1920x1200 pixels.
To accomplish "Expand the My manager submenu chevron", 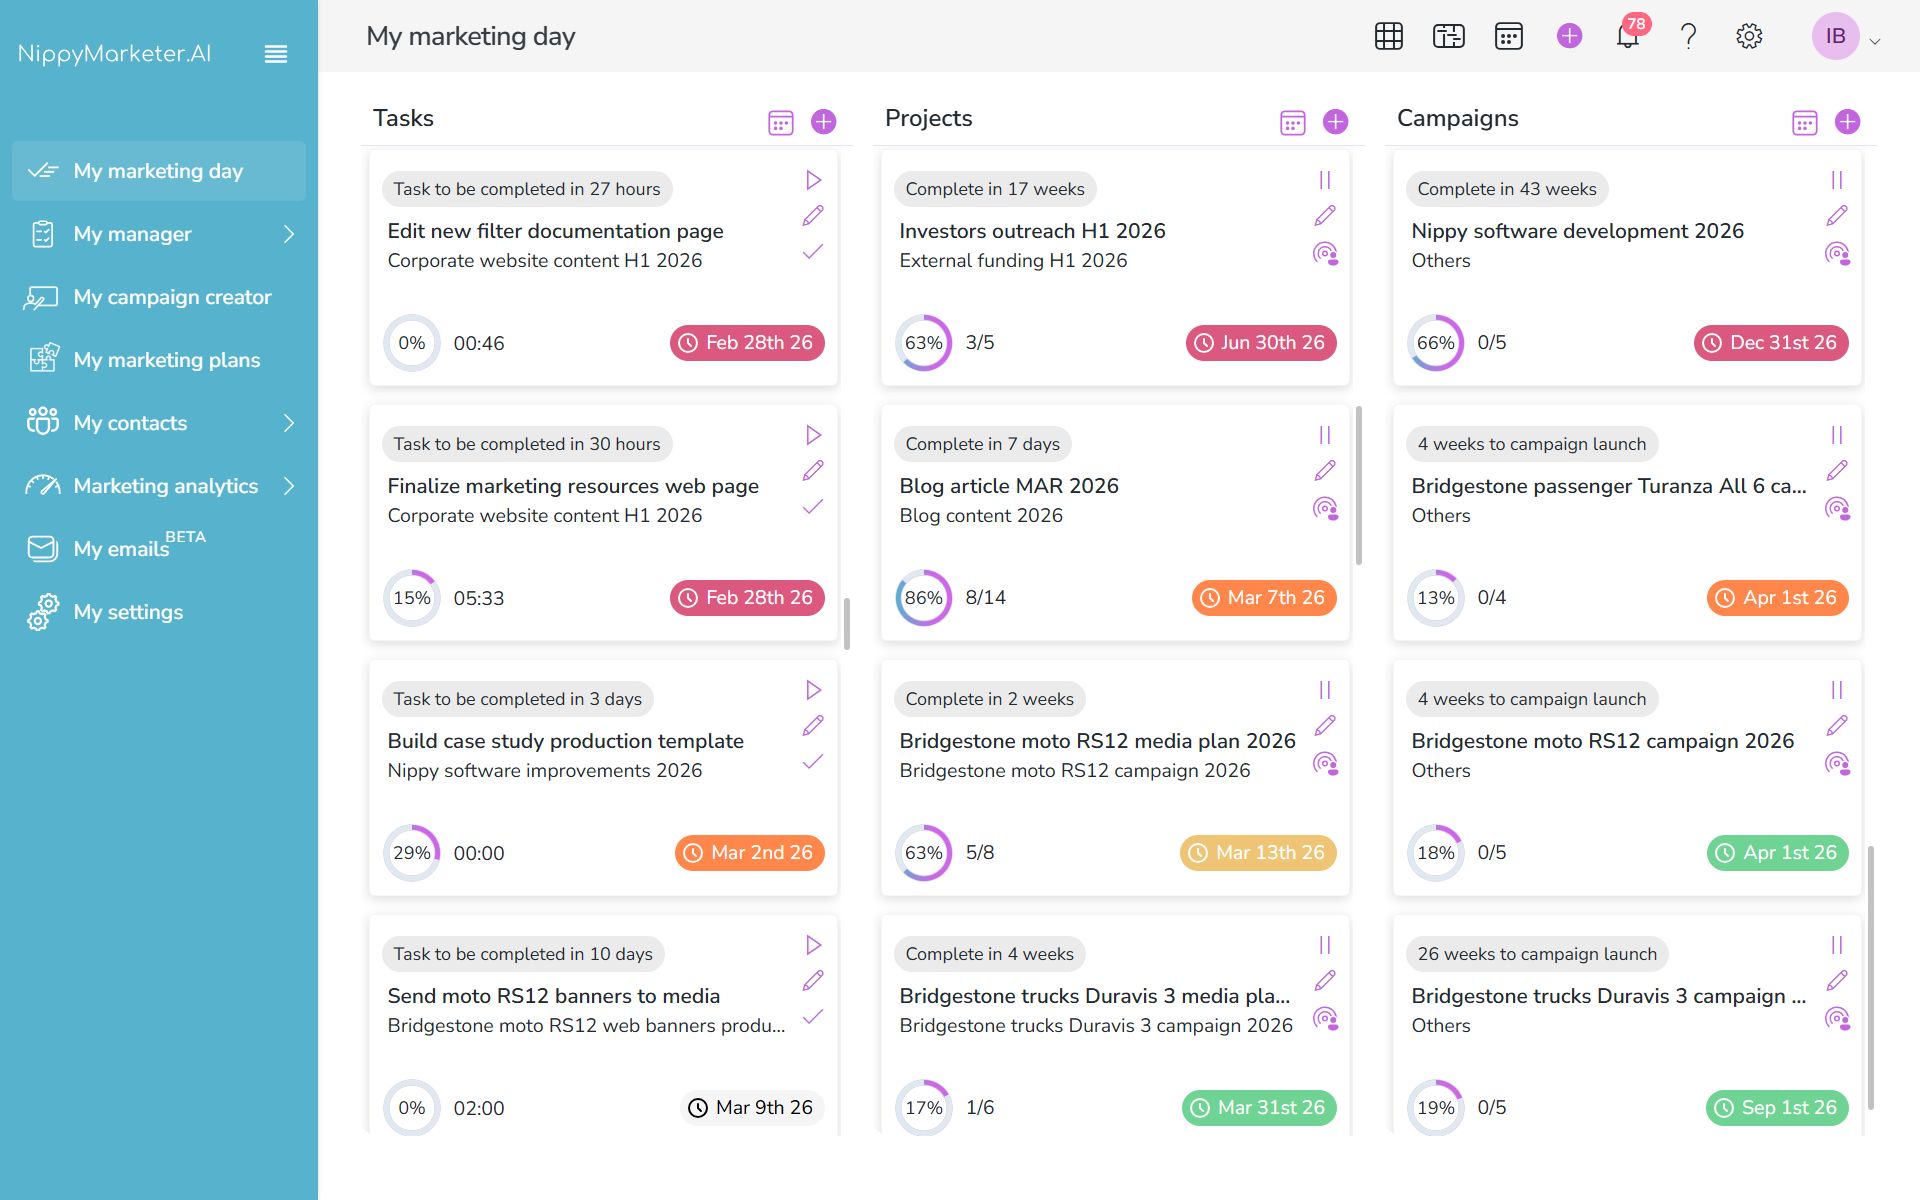I will (289, 234).
